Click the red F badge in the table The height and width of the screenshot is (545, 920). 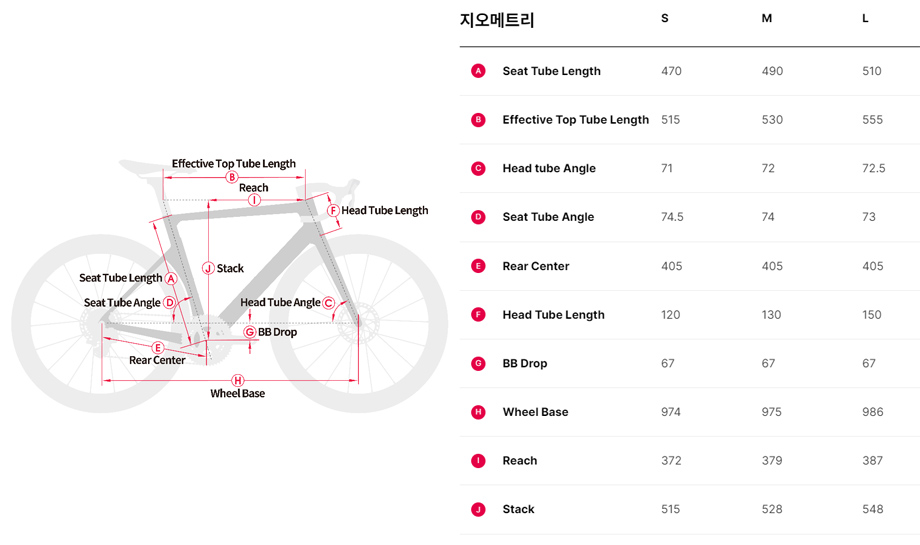point(478,315)
